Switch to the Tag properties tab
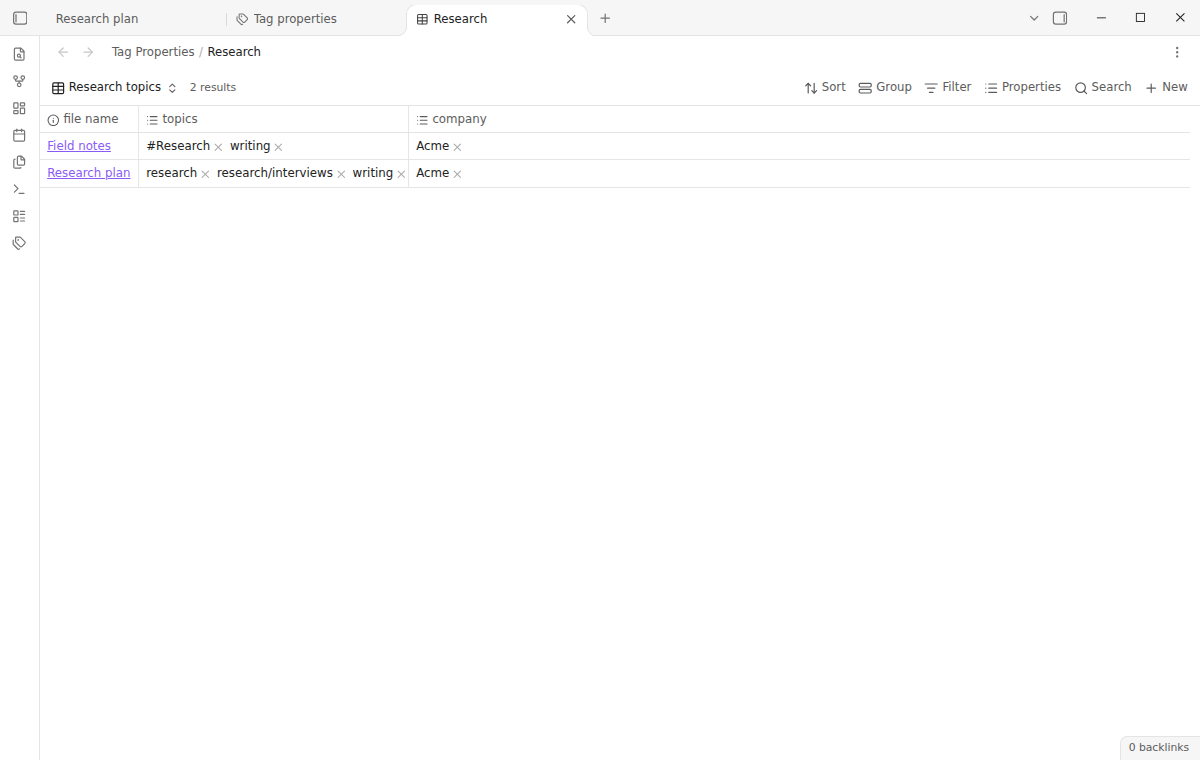The image size is (1200, 760). point(315,19)
